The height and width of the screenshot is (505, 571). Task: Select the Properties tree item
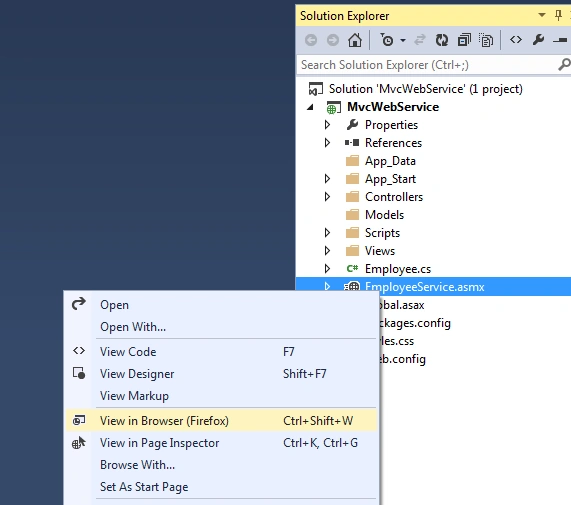point(391,125)
